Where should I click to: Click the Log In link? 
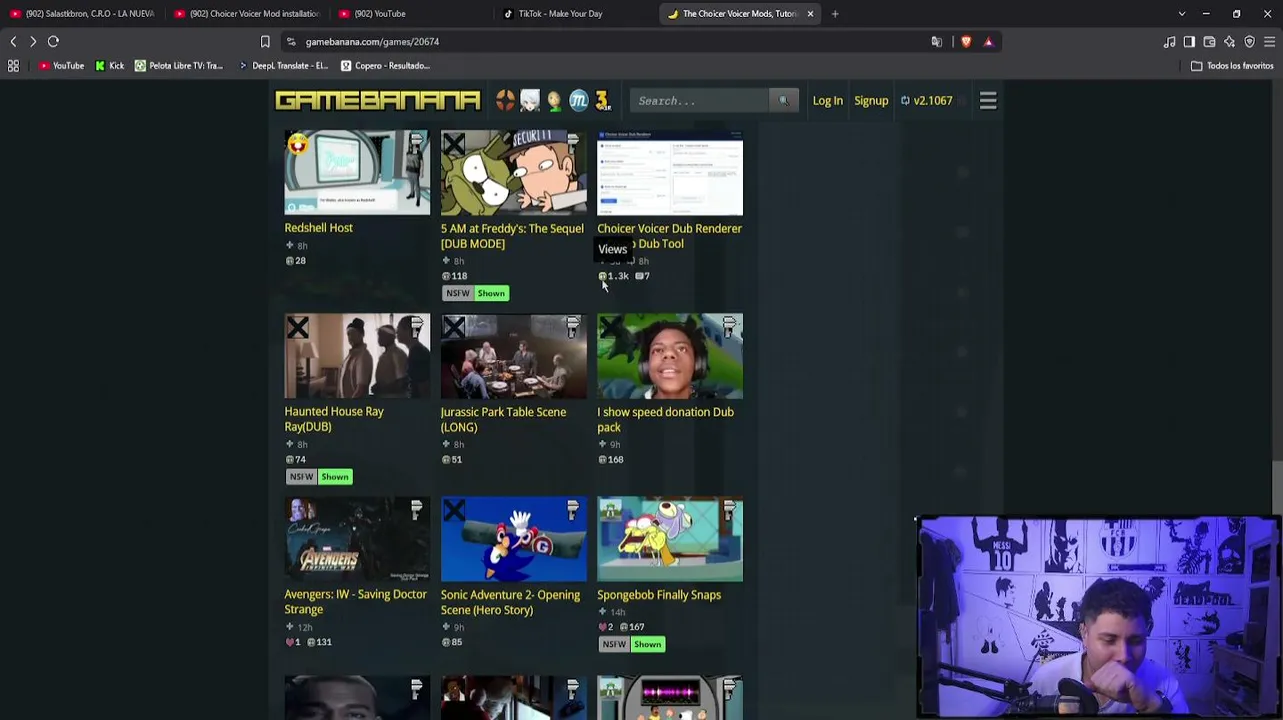tap(827, 101)
